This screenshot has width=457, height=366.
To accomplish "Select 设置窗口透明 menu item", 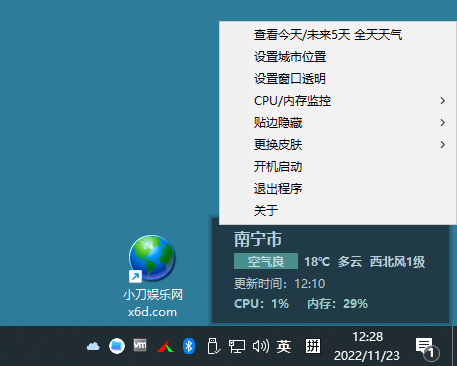I will point(338,79).
